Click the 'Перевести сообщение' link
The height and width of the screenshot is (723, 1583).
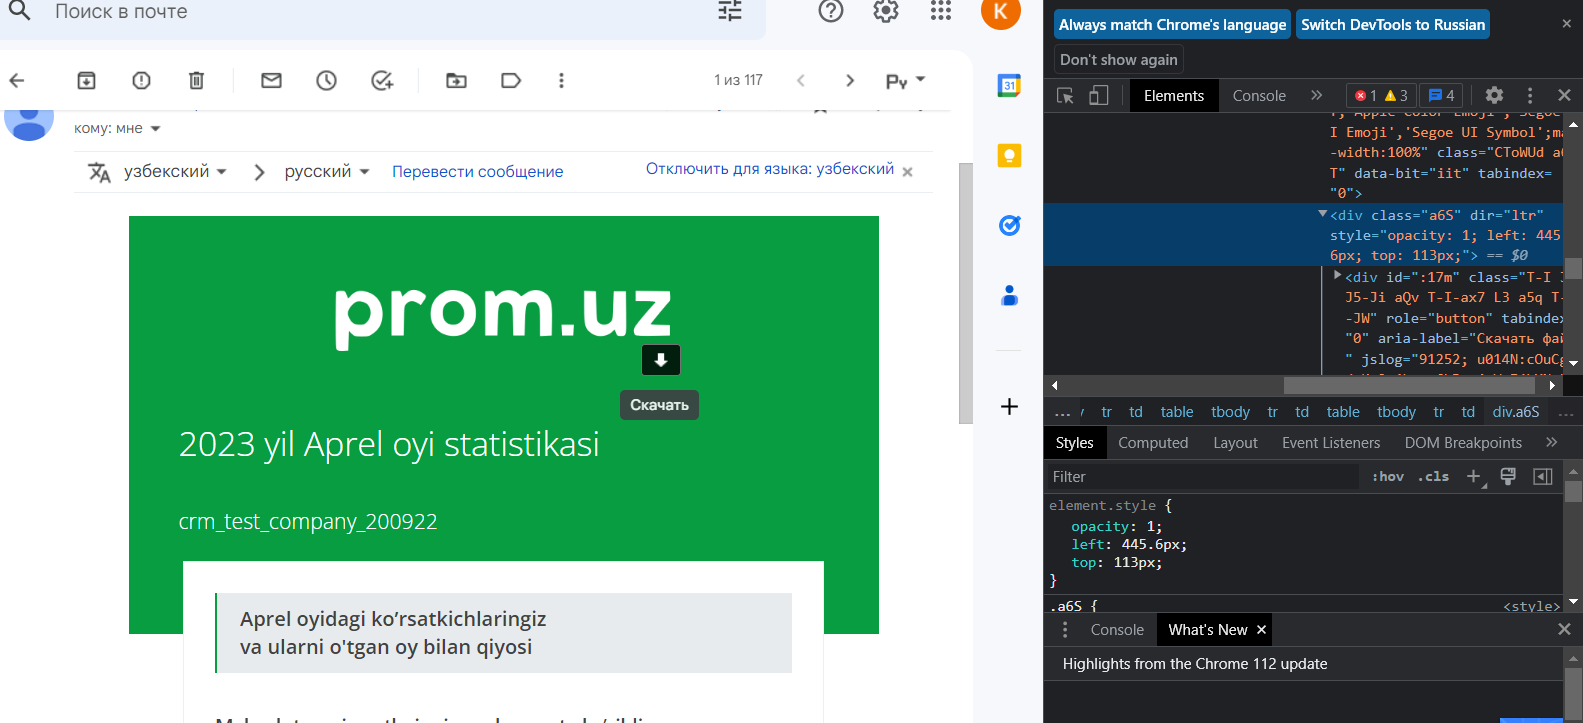pos(477,172)
